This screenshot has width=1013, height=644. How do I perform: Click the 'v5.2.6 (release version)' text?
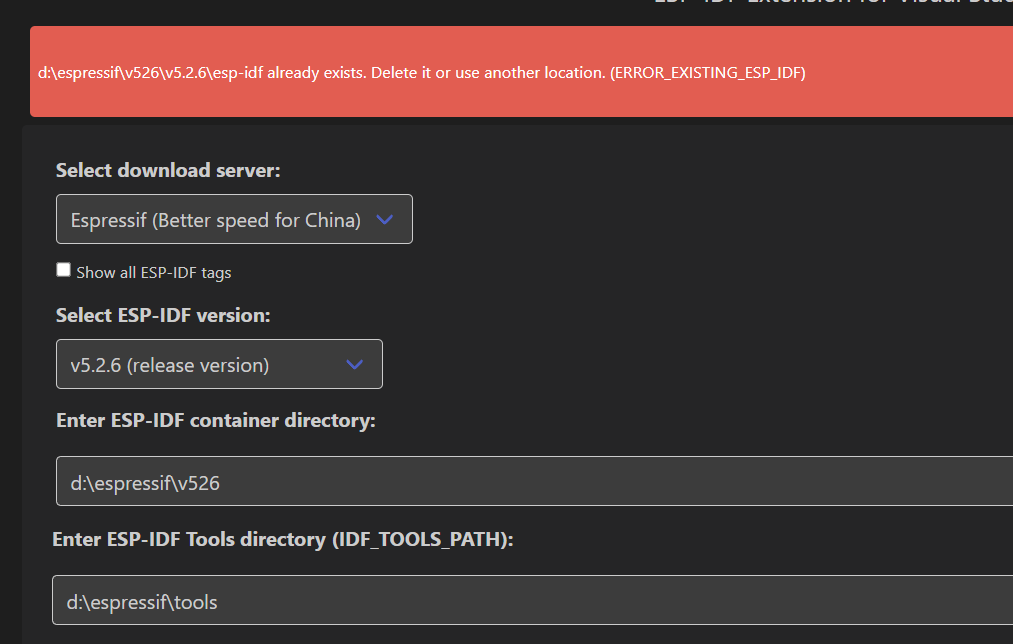tap(169, 365)
